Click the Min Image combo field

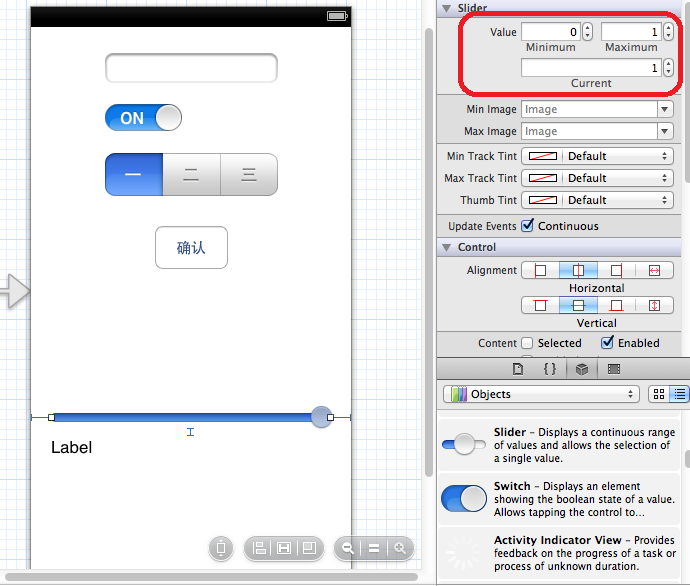click(589, 109)
